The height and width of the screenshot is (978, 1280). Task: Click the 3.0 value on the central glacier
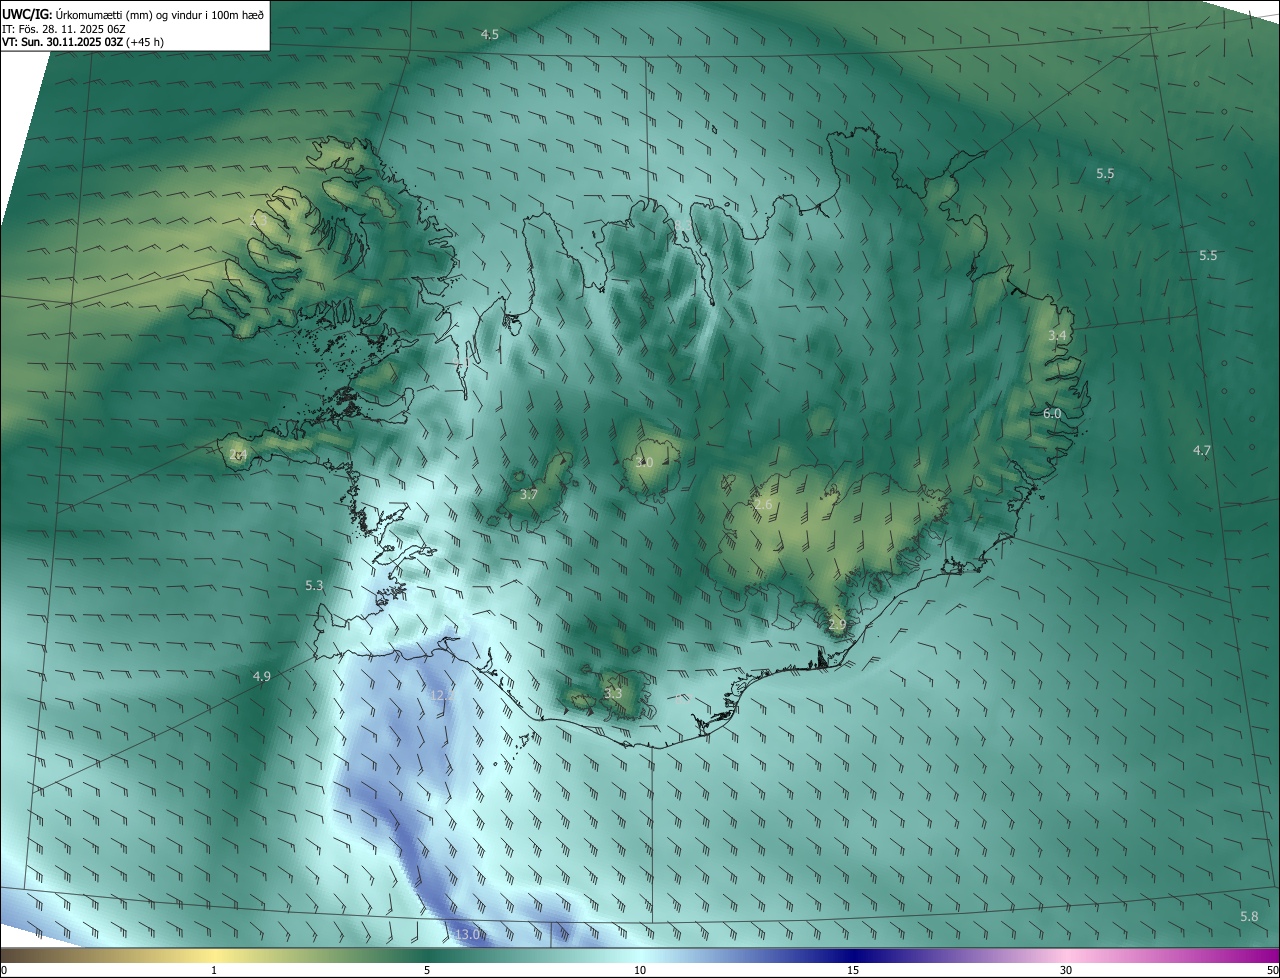[644, 462]
